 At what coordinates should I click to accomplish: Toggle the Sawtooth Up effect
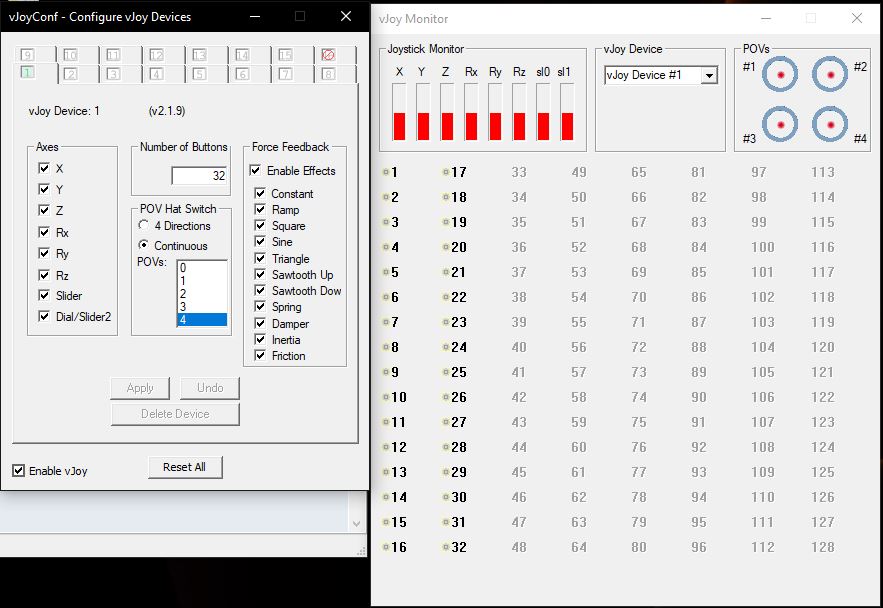pyautogui.click(x=260, y=274)
